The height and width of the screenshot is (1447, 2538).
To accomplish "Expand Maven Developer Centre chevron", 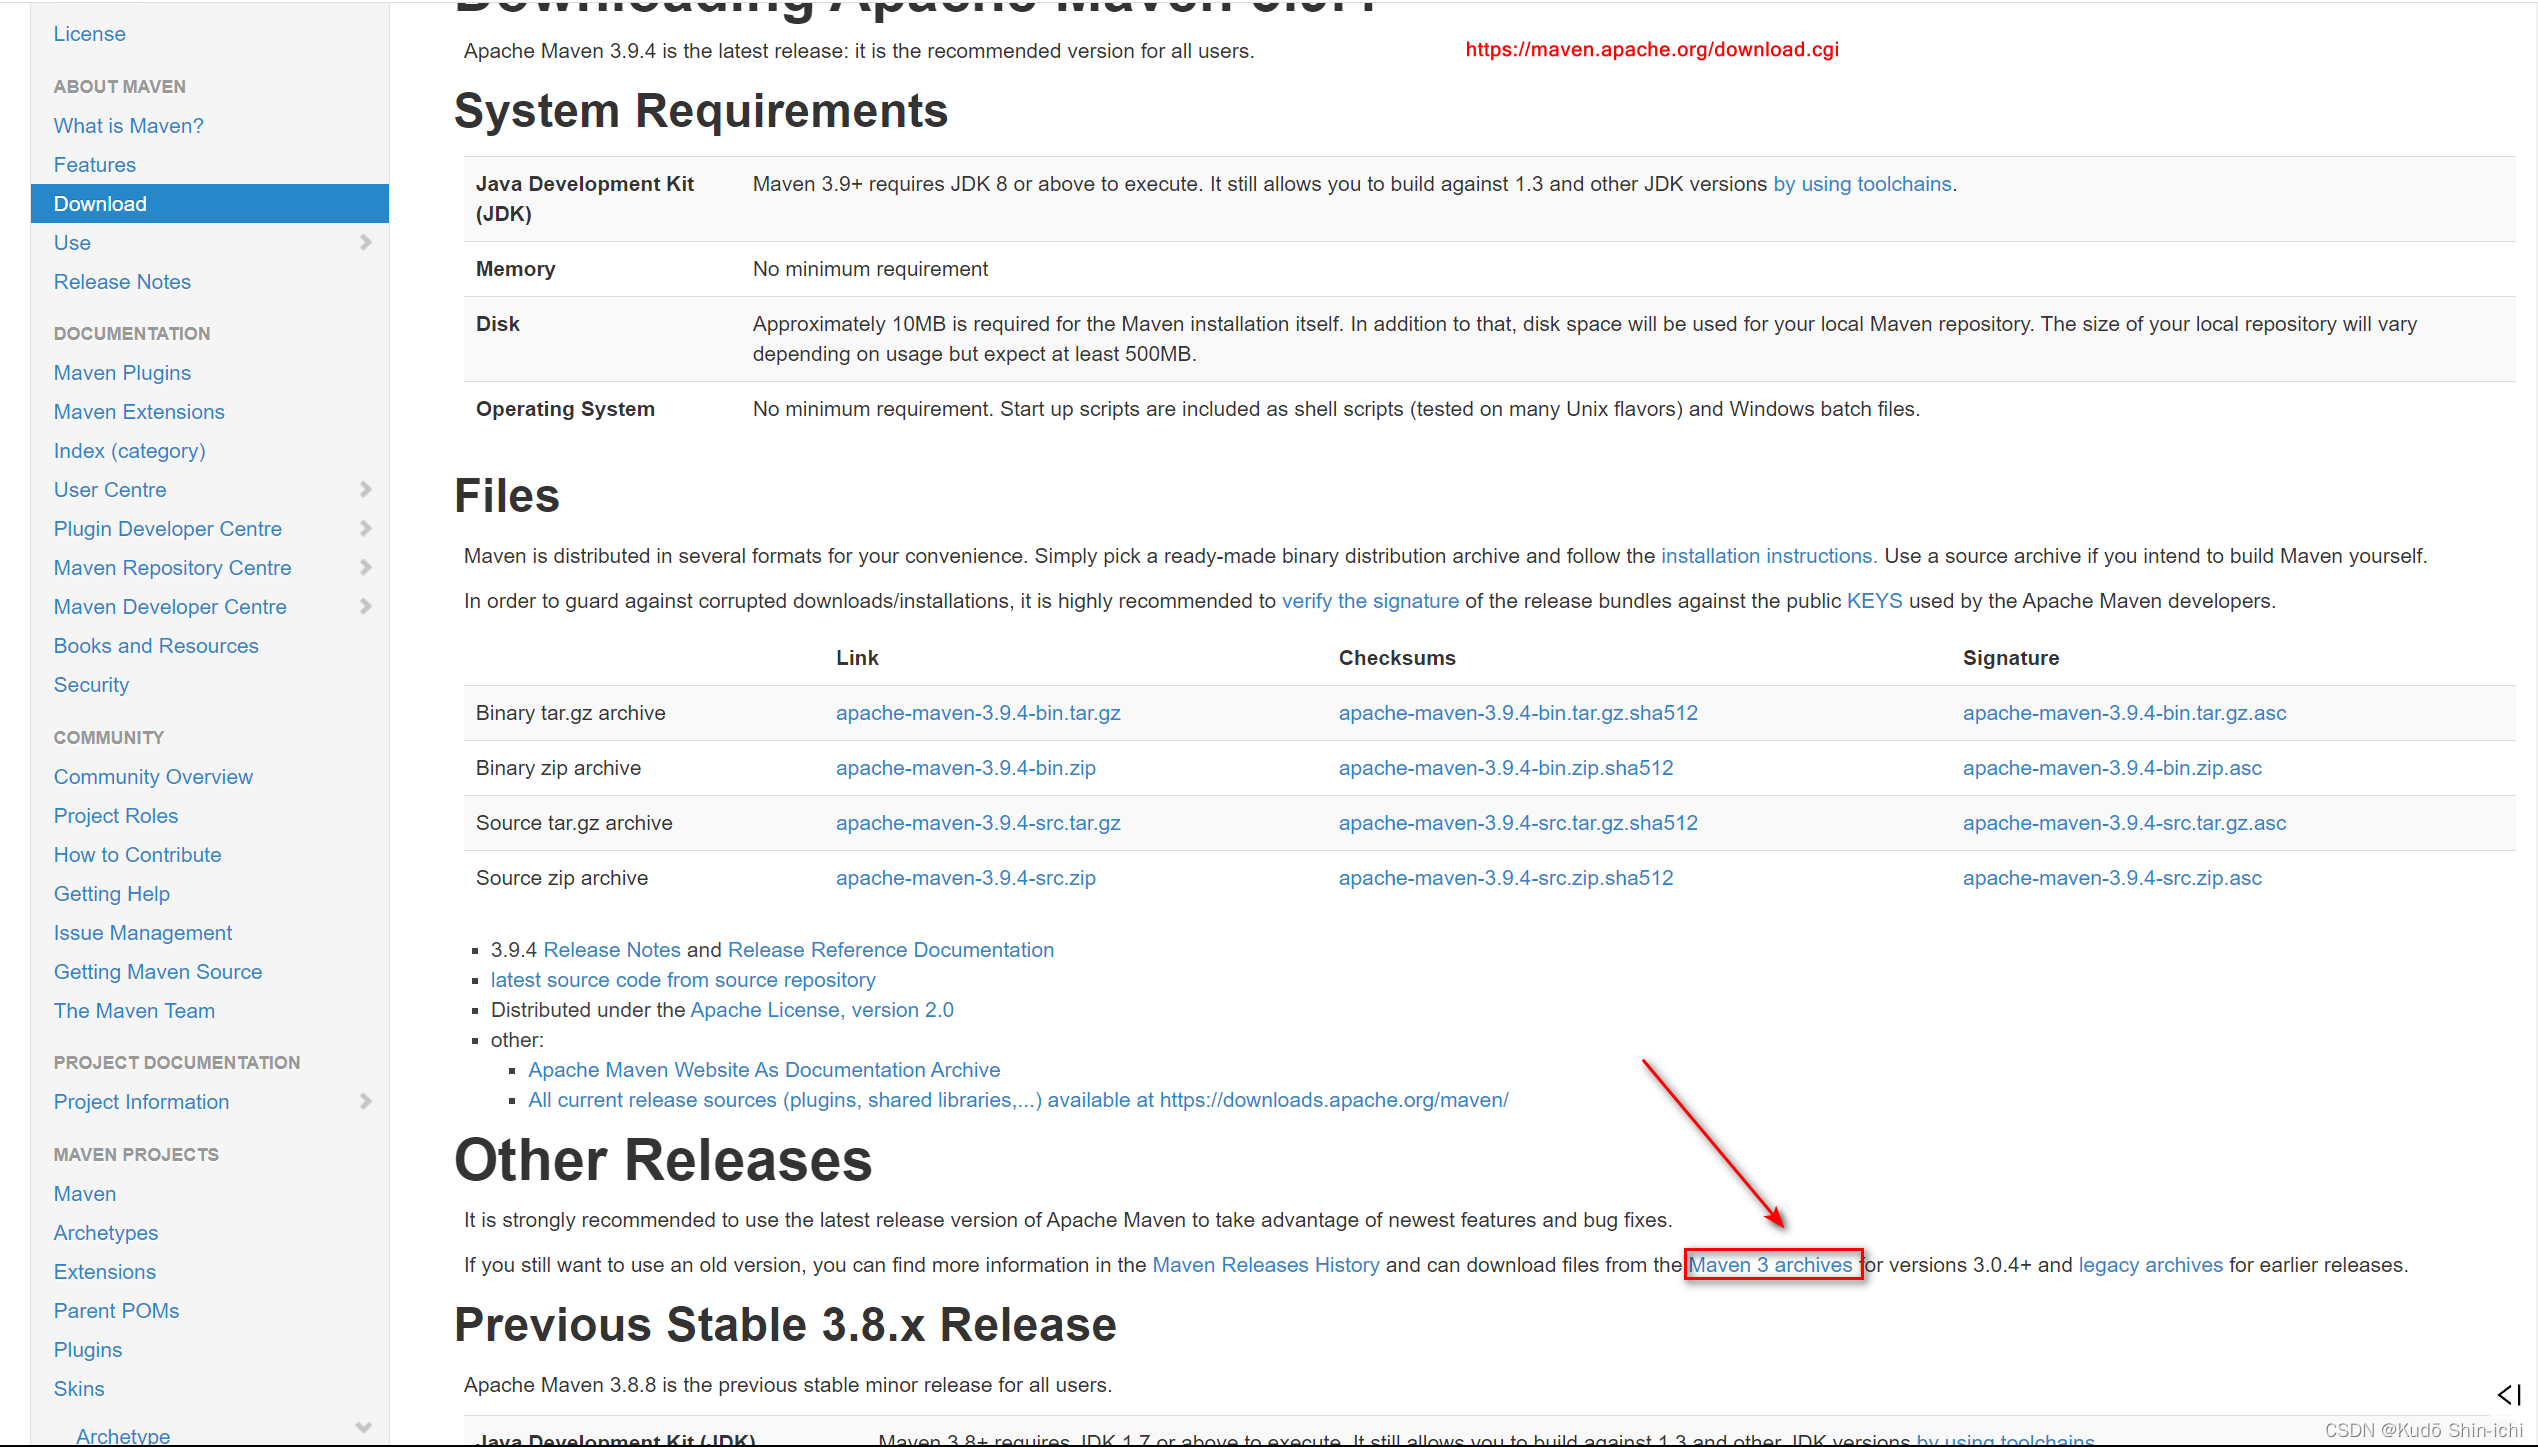I will click(x=365, y=606).
